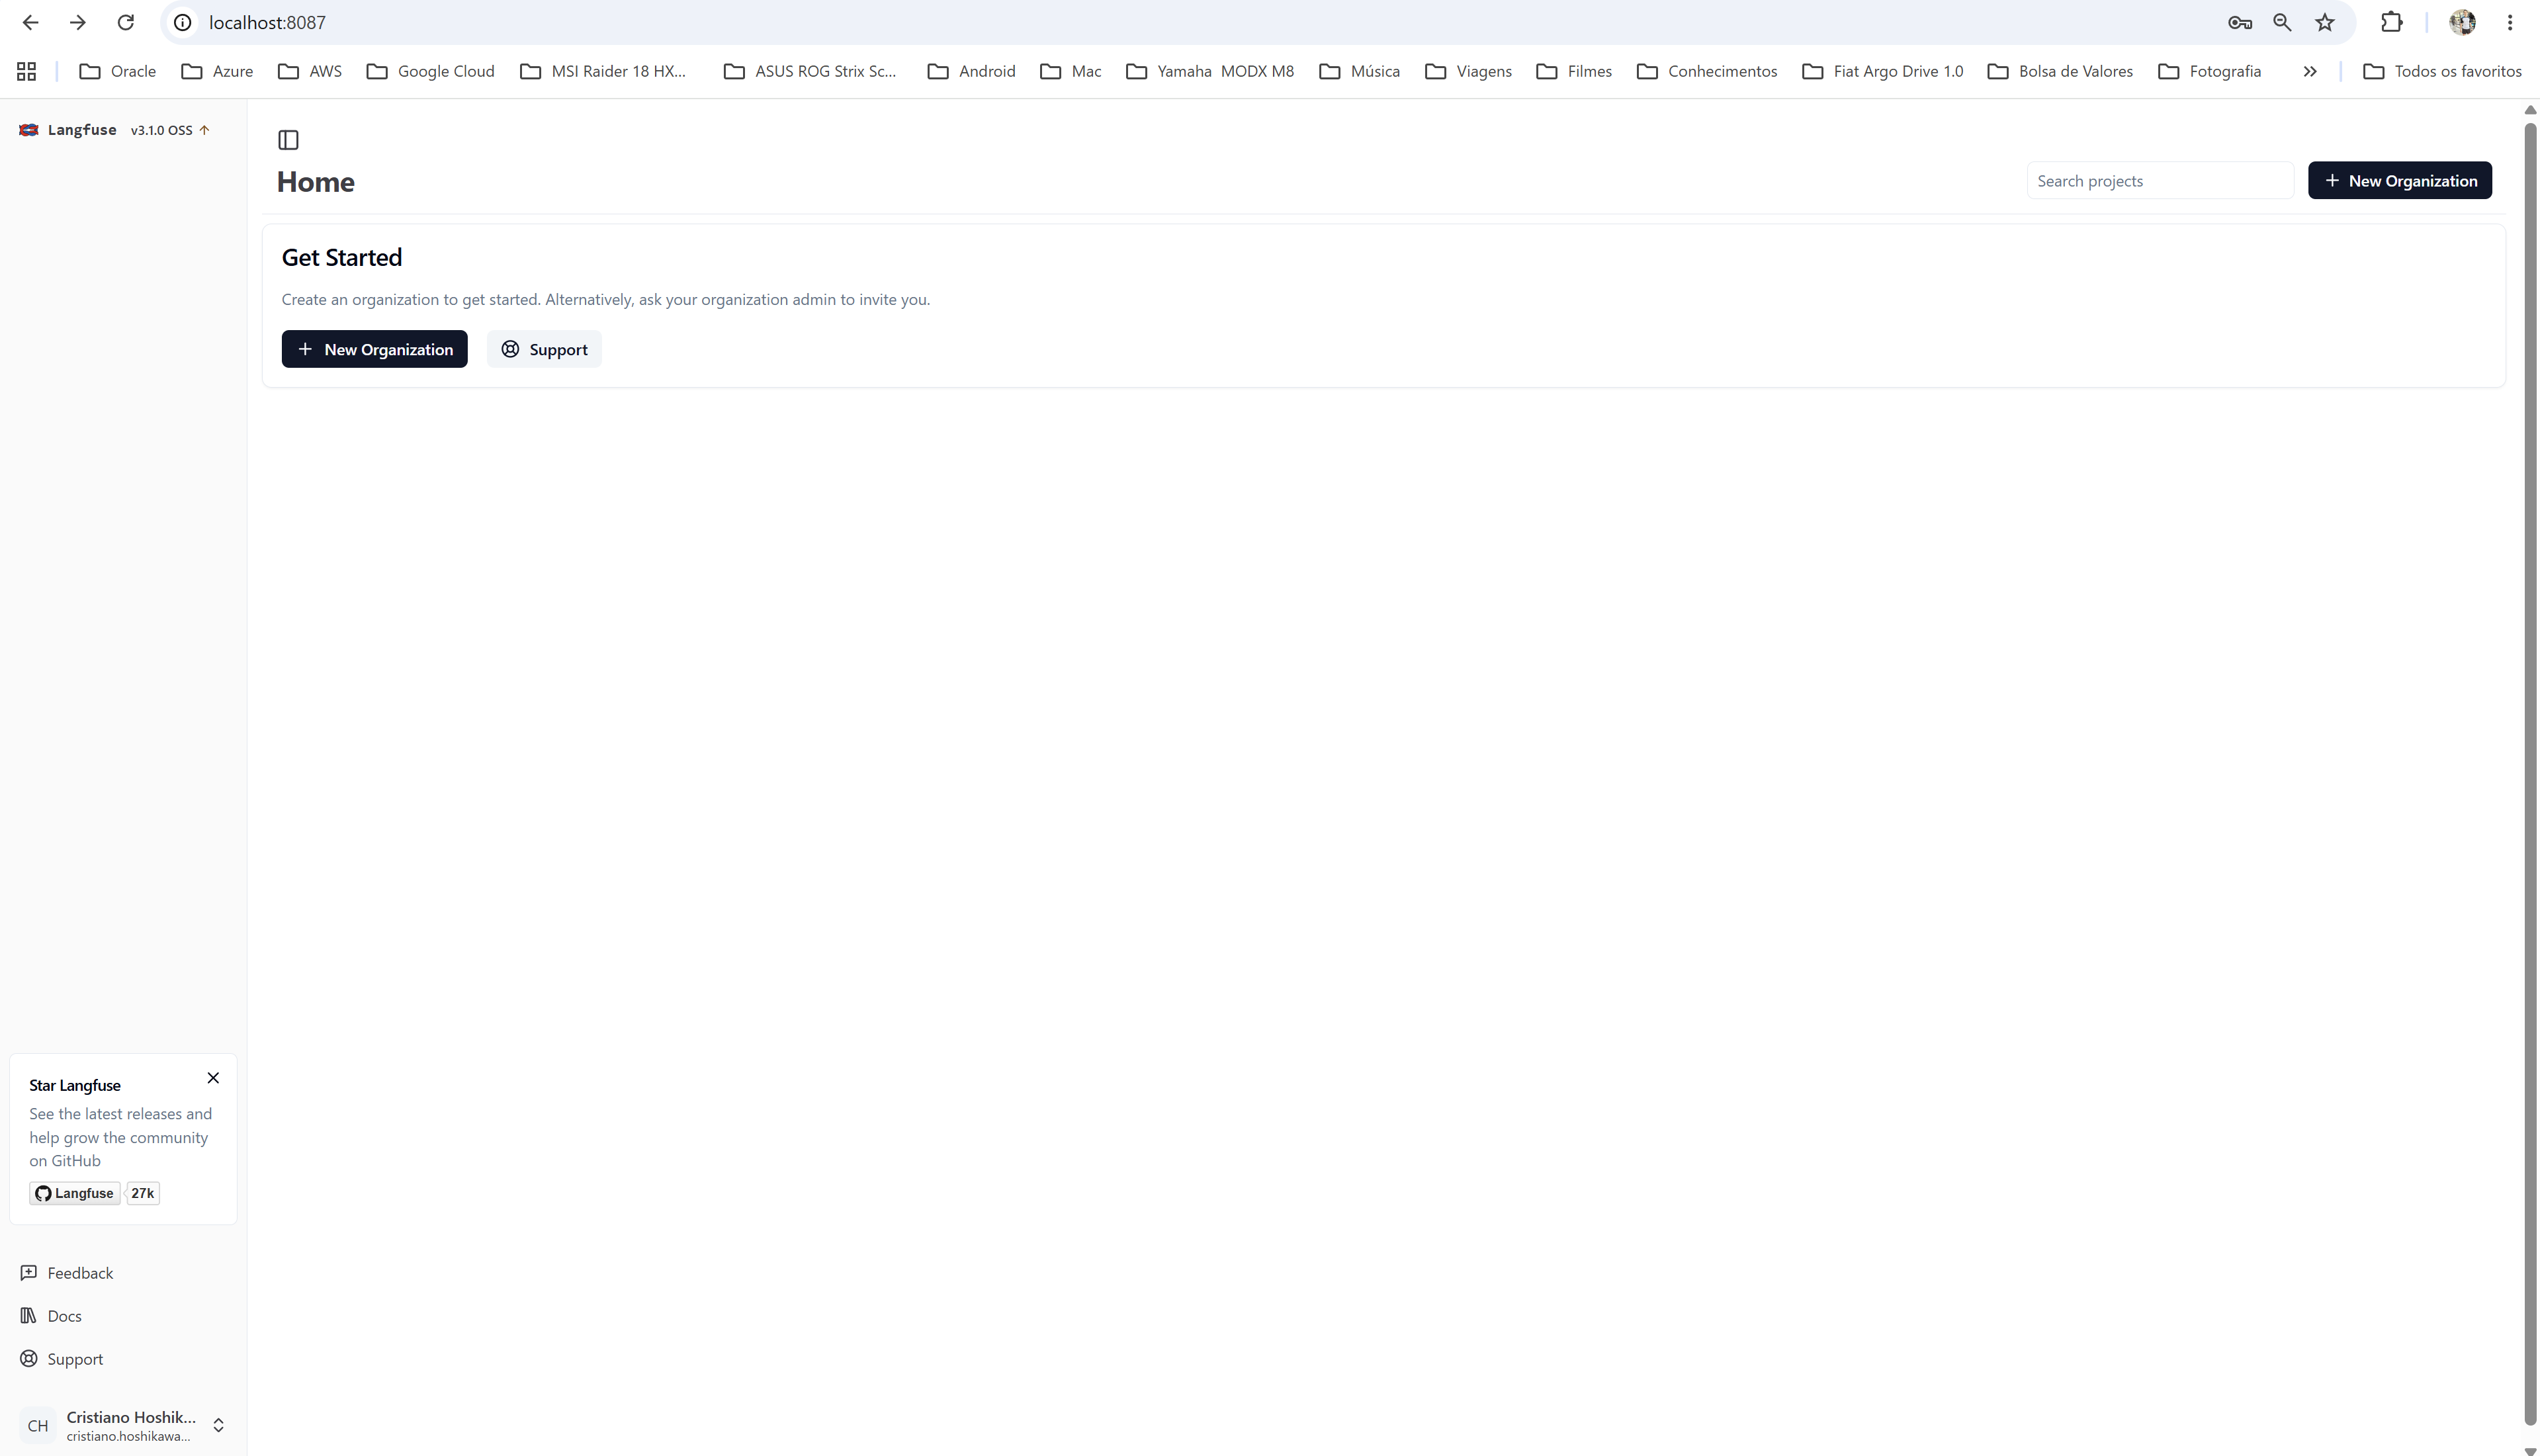The width and height of the screenshot is (2540, 1456).
Task: Open the Conhecimentos bookmarks folder
Action: point(1707,71)
